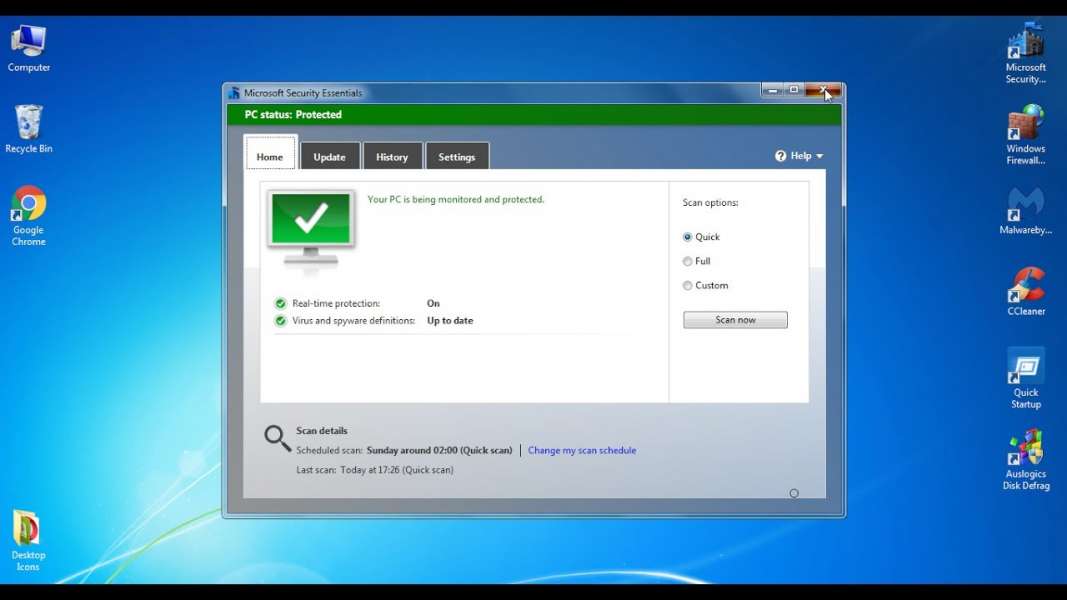Click the 'Real-time protection:' label
1067x600 pixels.
[336, 303]
